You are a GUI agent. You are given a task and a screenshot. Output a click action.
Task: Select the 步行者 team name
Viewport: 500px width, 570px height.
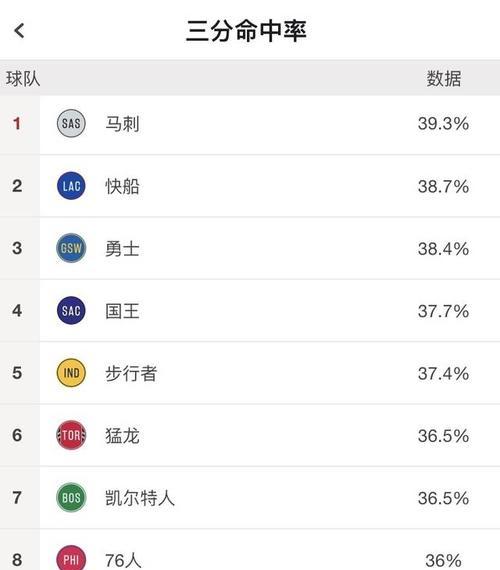pyautogui.click(x=131, y=374)
